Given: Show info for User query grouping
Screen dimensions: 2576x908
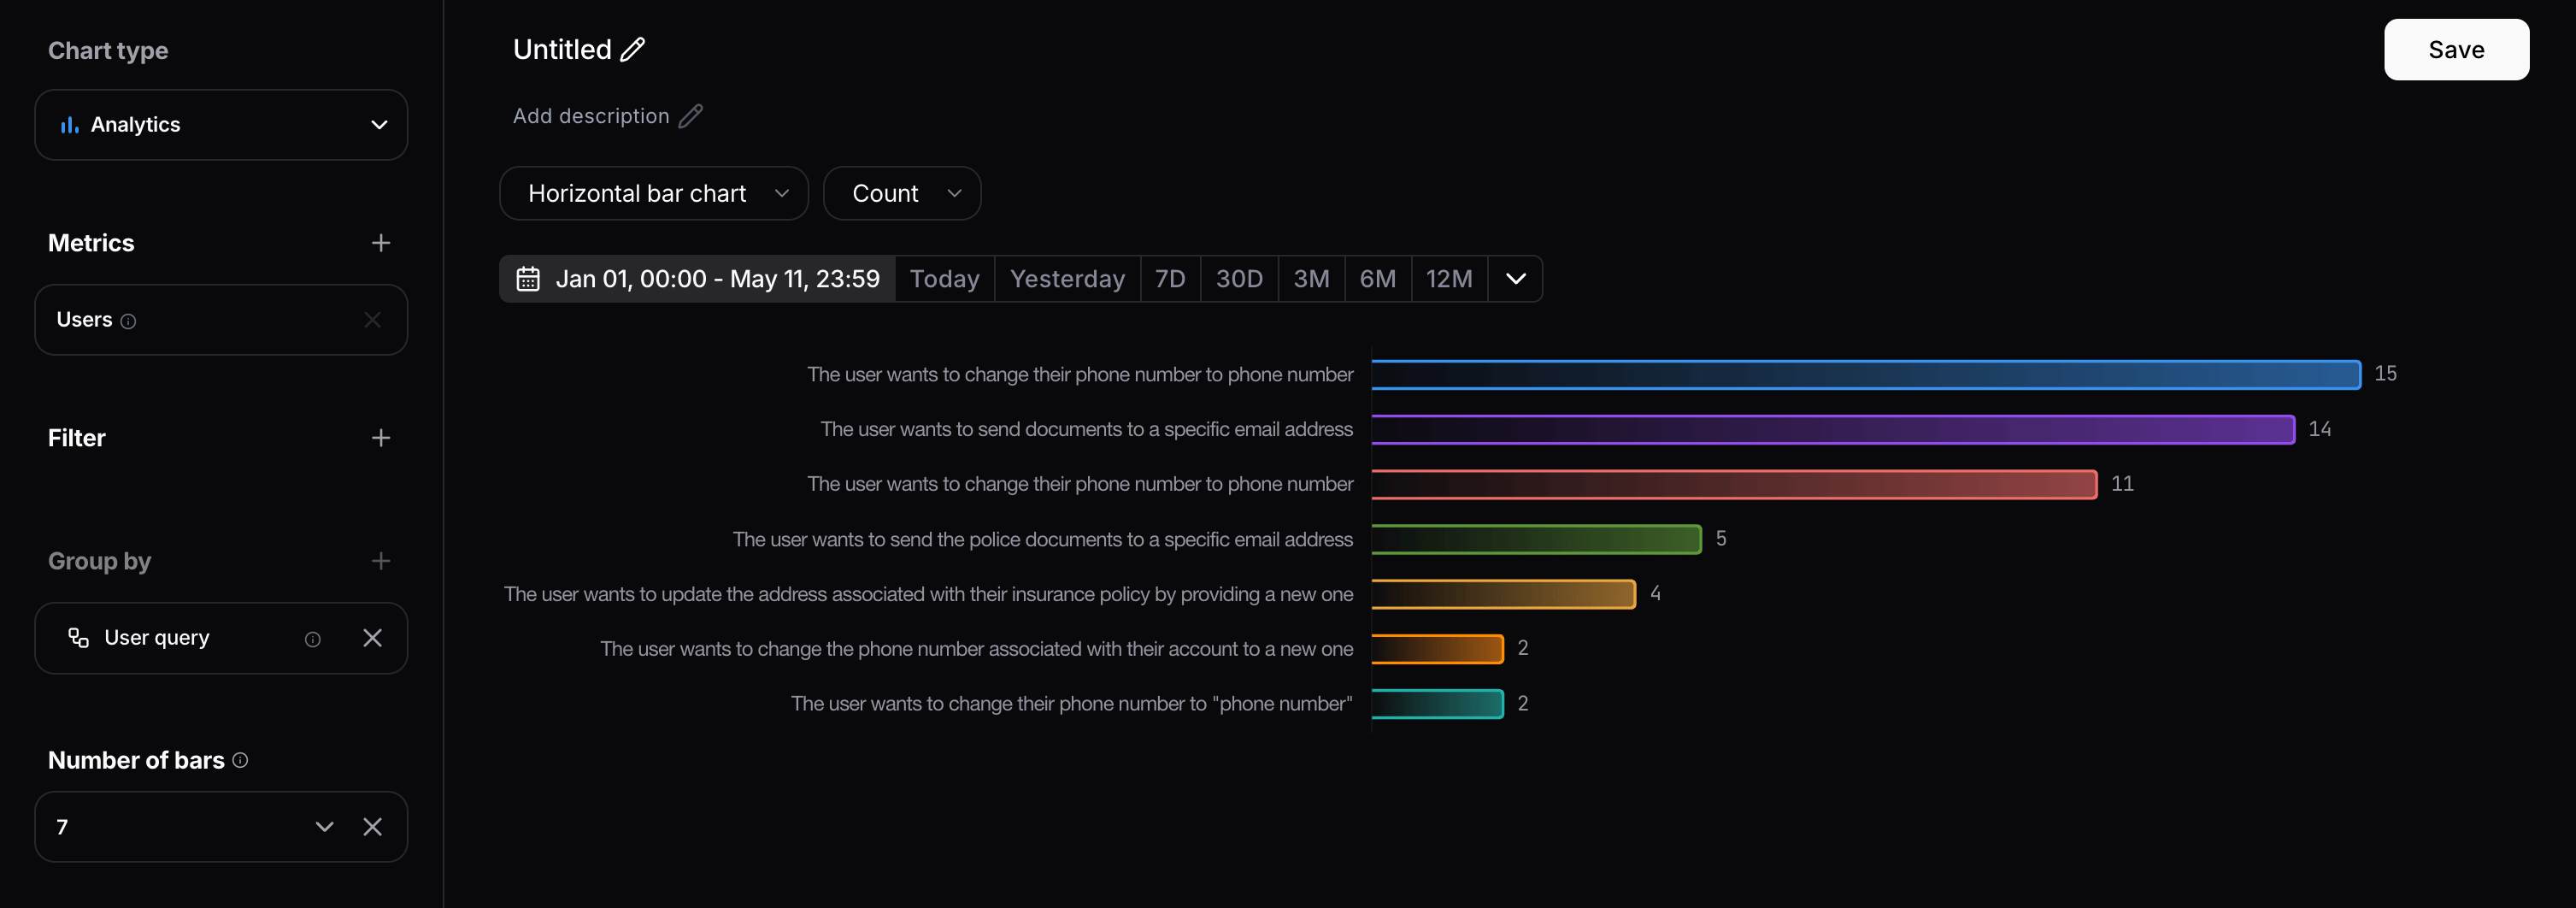Looking at the screenshot, I should tap(313, 639).
